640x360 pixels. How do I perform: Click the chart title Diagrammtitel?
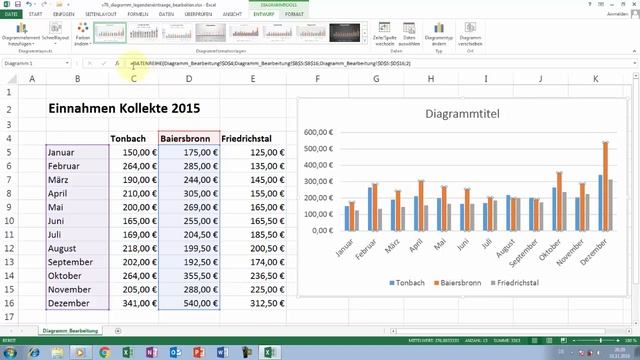tap(462, 114)
